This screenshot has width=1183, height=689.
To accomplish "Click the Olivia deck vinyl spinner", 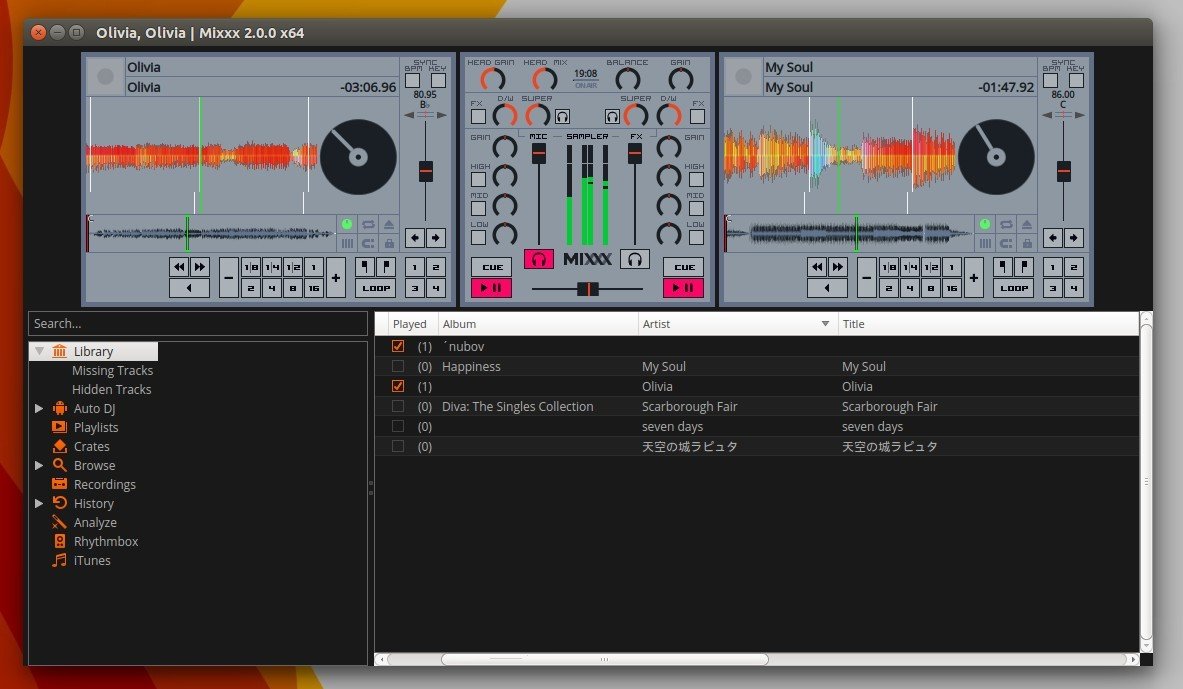I will point(358,157).
